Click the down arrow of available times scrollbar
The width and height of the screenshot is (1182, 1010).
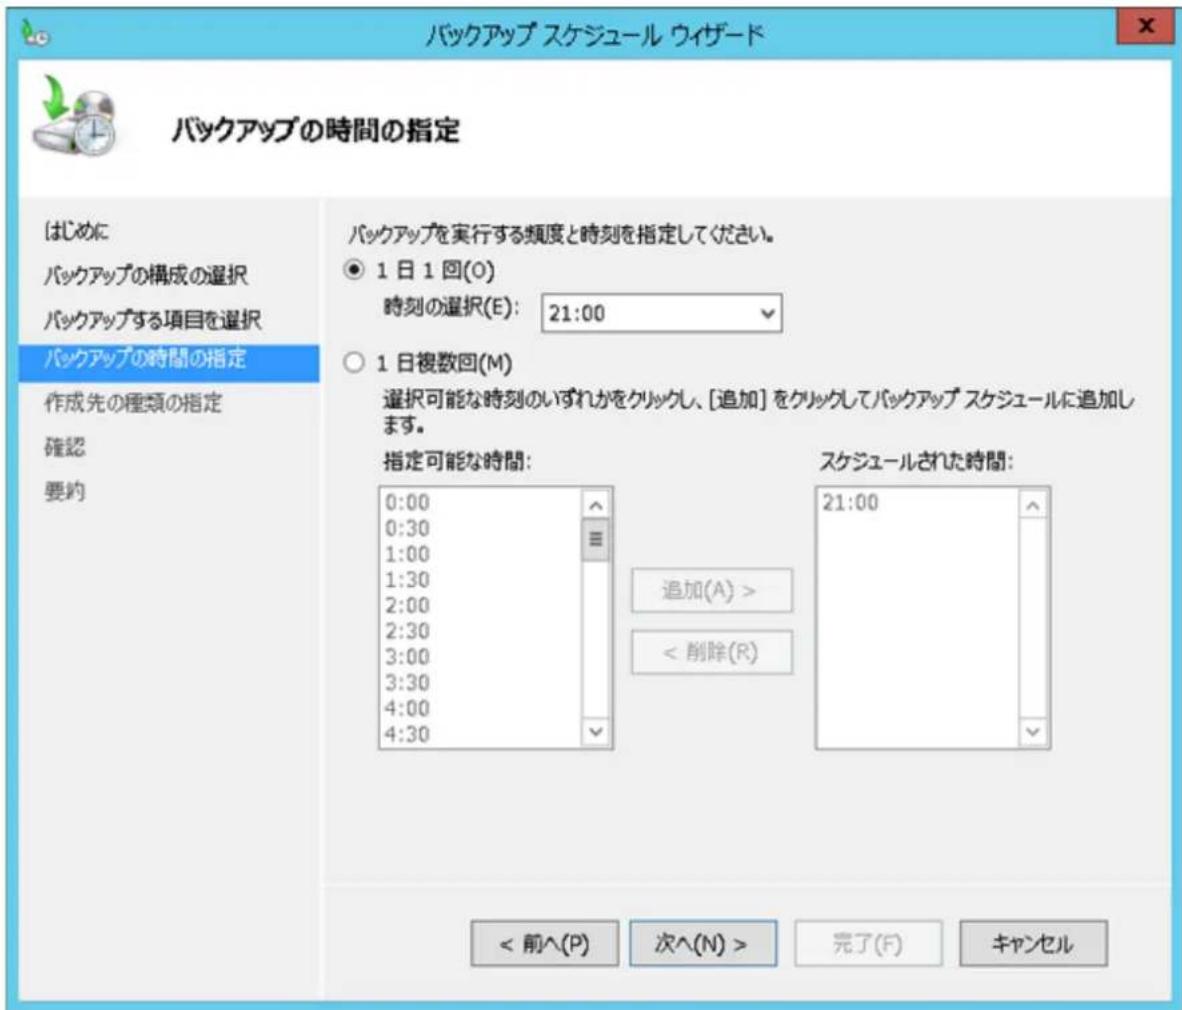[596, 731]
